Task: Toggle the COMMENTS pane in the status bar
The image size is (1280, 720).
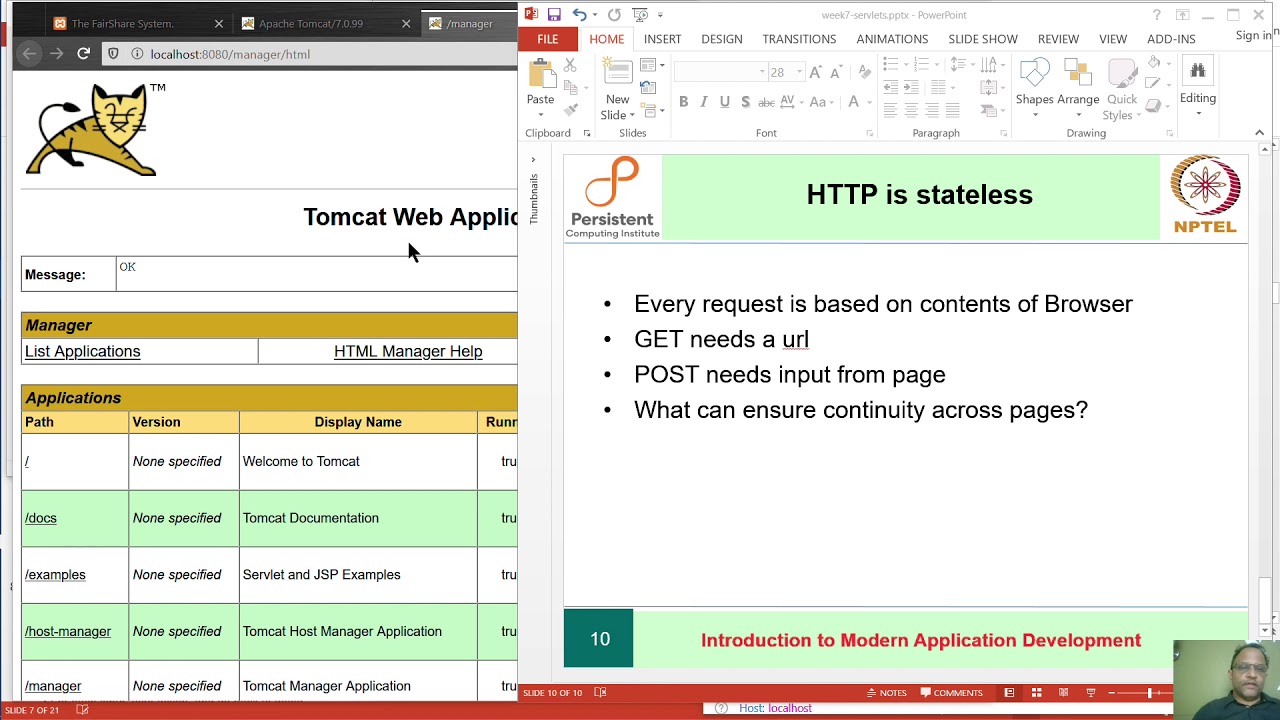Action: [x=950, y=692]
